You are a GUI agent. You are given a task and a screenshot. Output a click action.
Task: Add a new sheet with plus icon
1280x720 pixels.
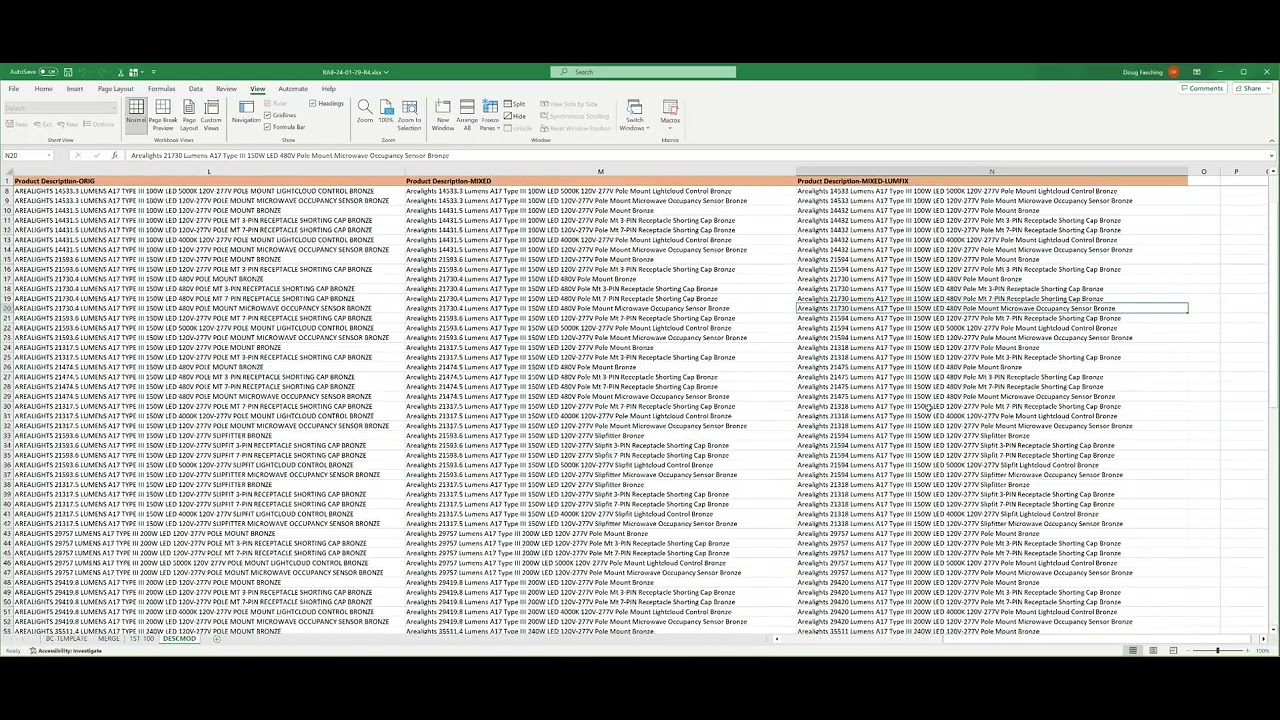coord(216,639)
